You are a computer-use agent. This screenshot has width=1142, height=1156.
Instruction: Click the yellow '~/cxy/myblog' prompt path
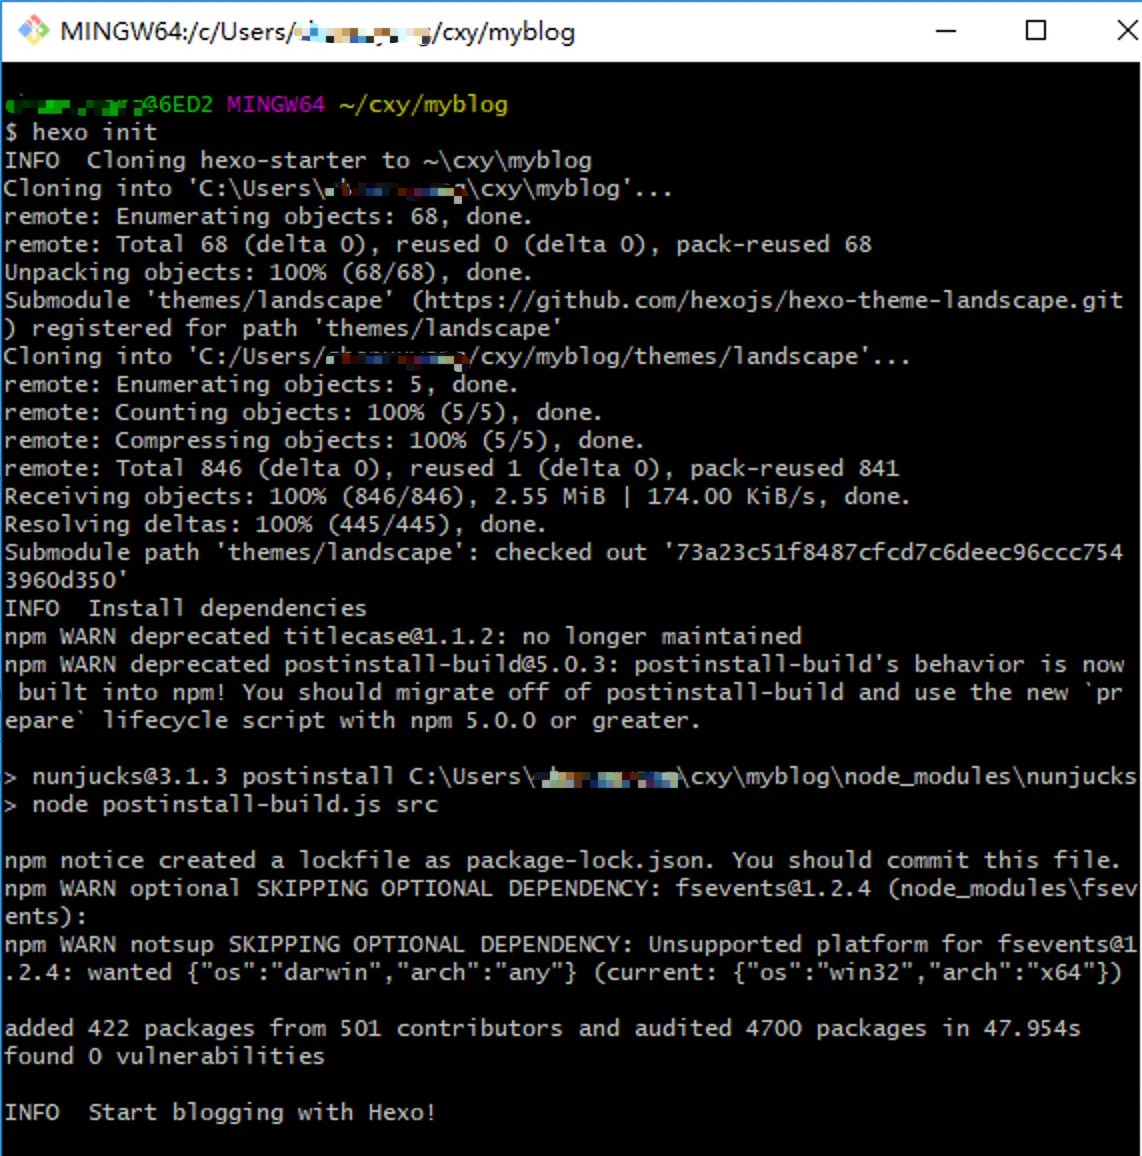coord(423,105)
